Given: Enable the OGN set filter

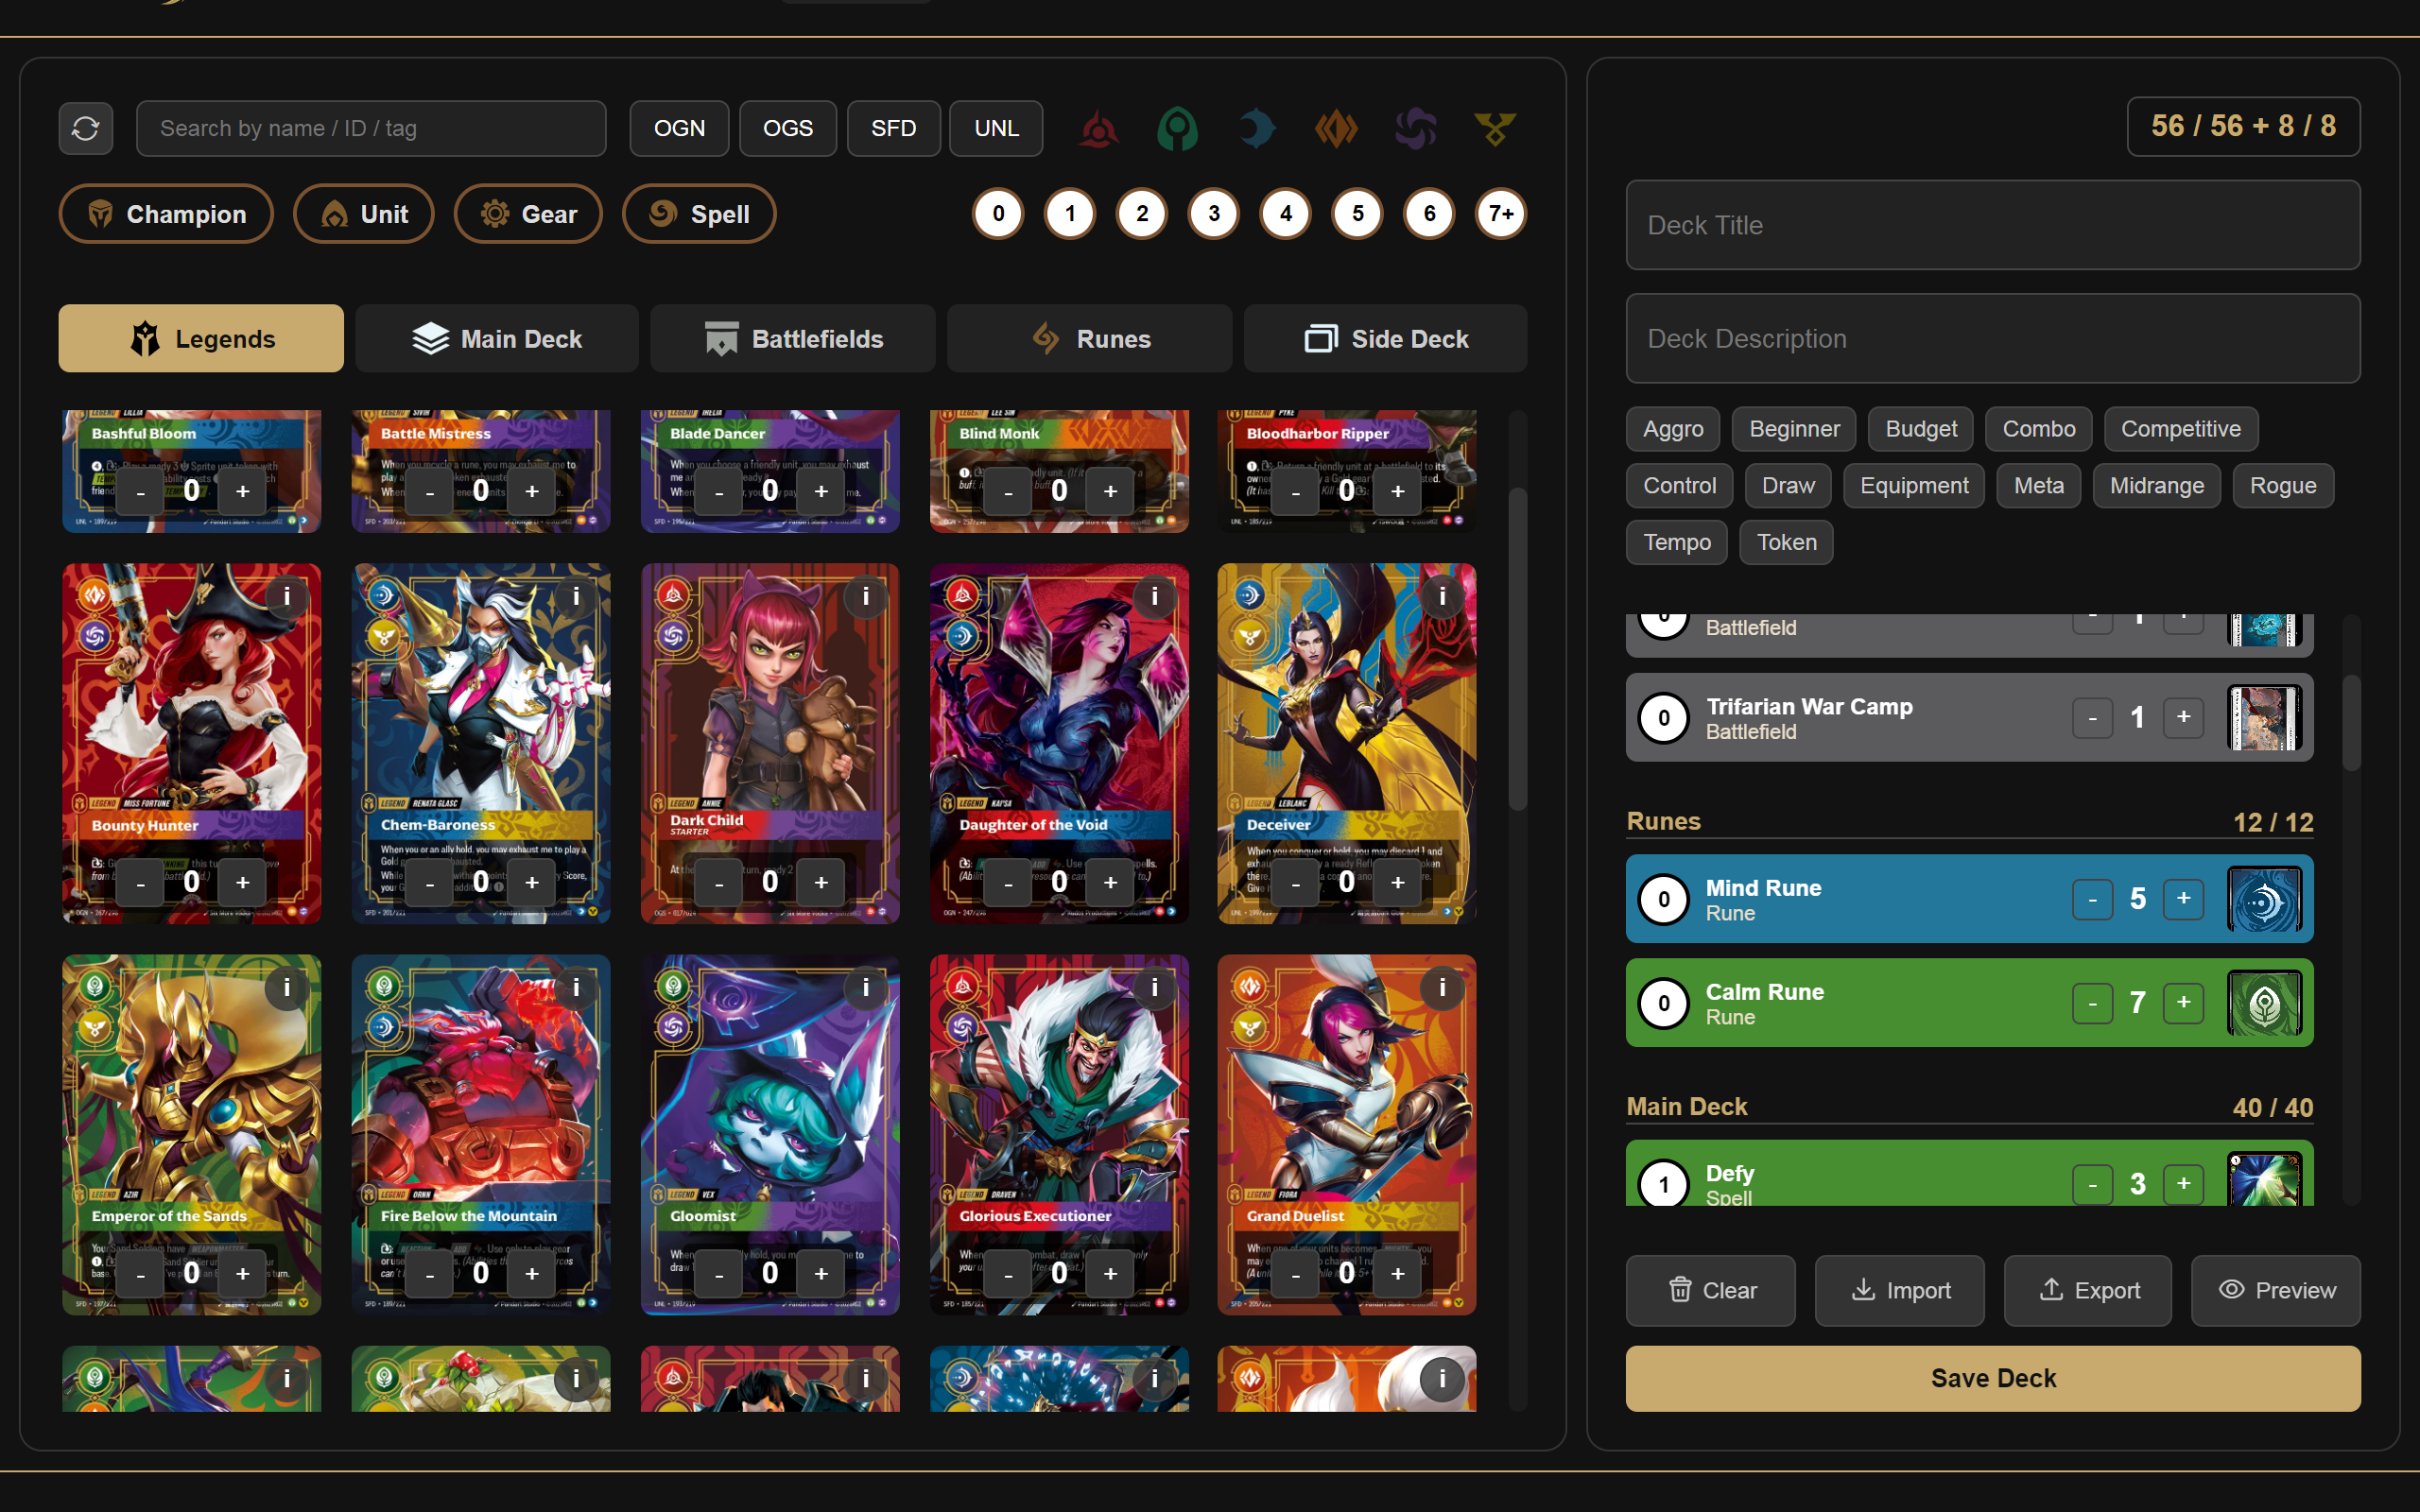Looking at the screenshot, I should pos(679,128).
